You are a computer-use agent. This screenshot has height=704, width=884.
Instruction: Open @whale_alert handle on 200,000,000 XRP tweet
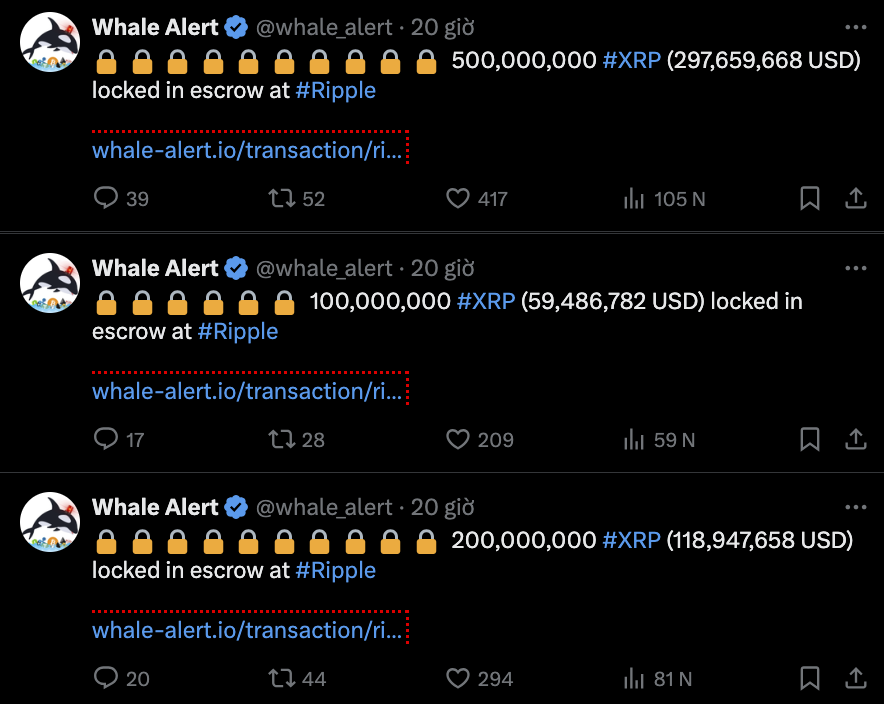pyautogui.click(x=324, y=508)
